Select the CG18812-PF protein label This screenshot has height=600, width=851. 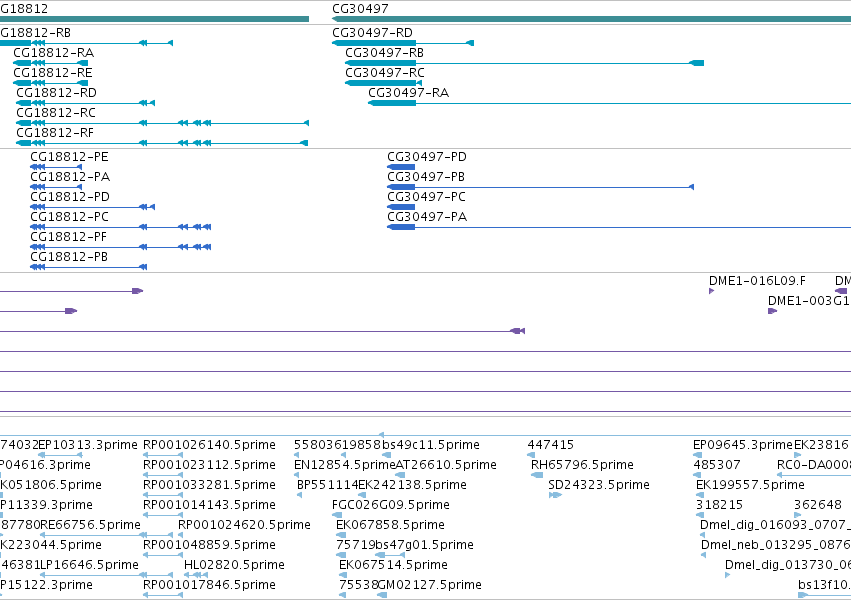pos(69,237)
